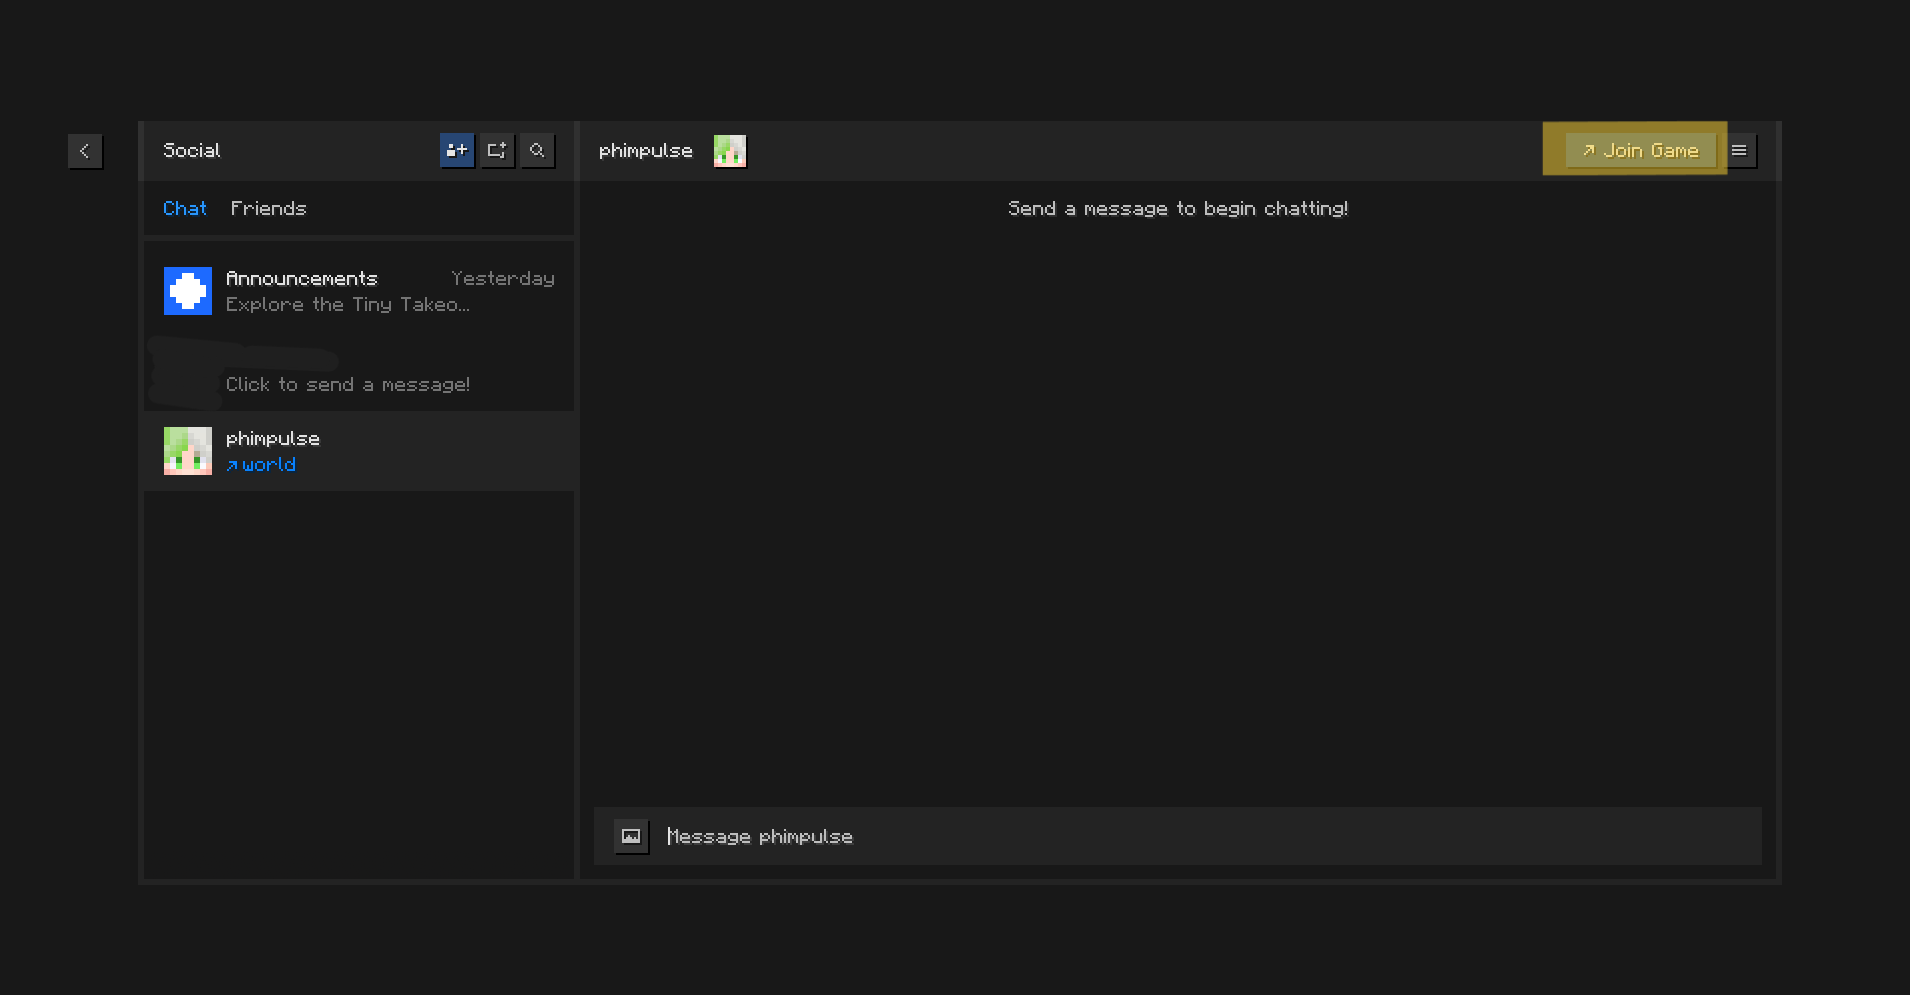Click the 'Yesterday' timestamp on Announcements
This screenshot has height=995, width=1910.
502,278
